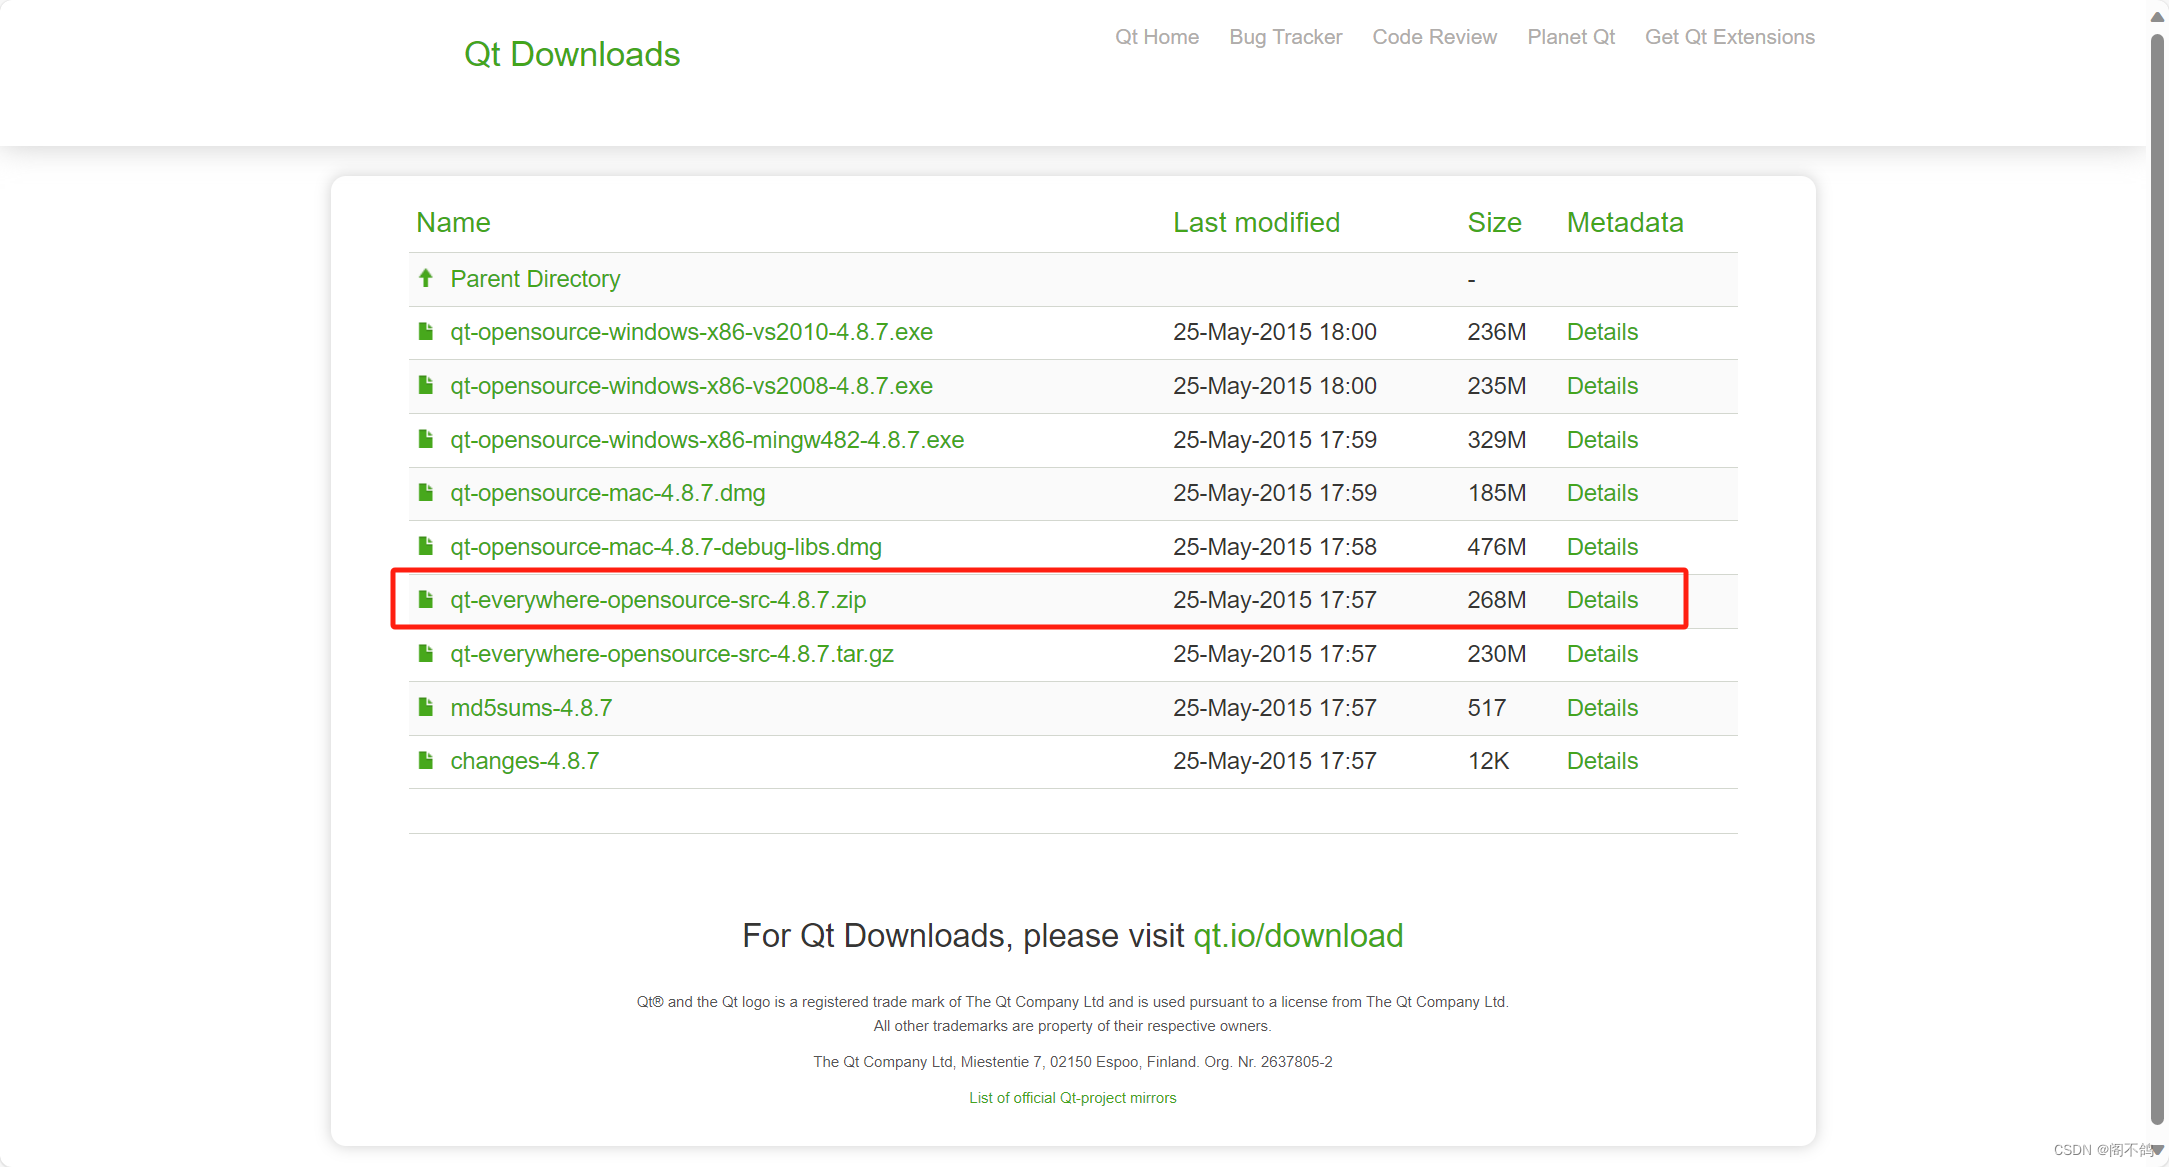Sort by Name column header

453,223
